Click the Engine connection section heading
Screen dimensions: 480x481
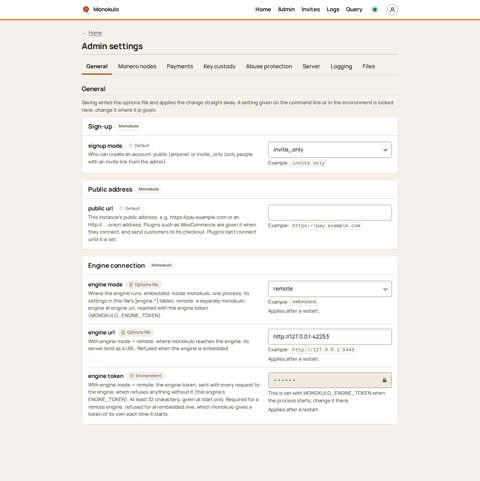click(x=116, y=266)
